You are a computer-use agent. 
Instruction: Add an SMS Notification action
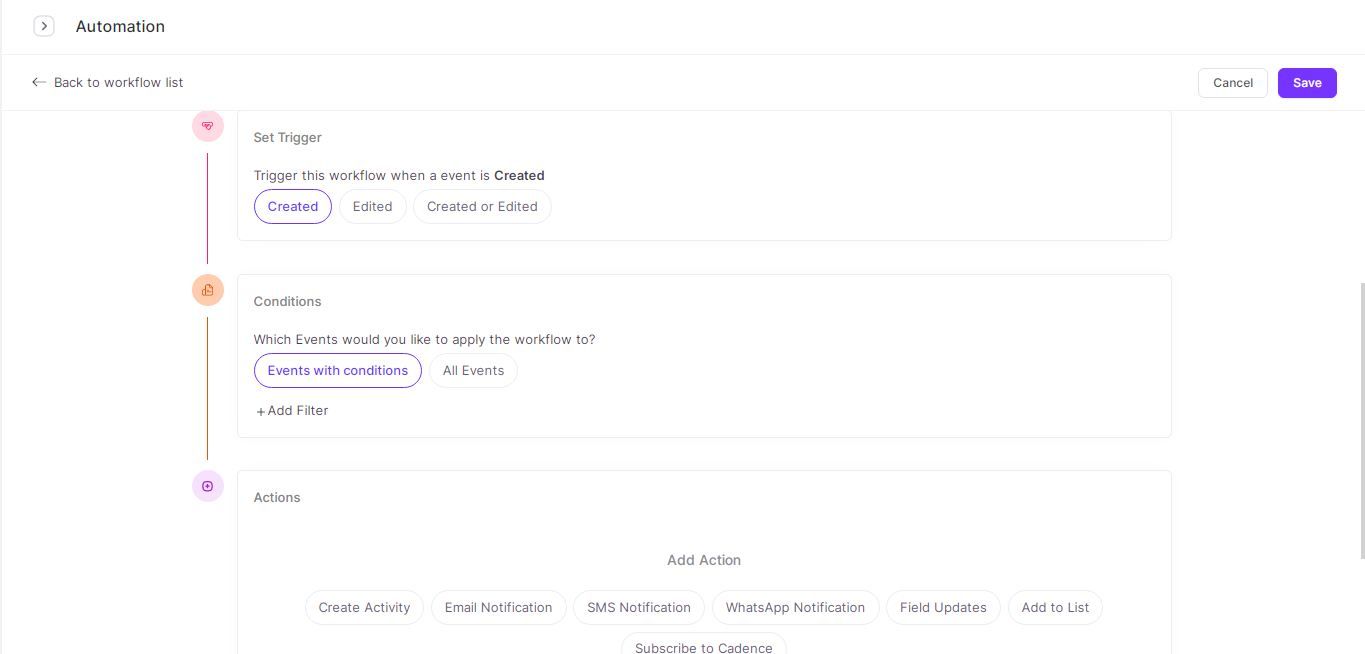tap(638, 607)
